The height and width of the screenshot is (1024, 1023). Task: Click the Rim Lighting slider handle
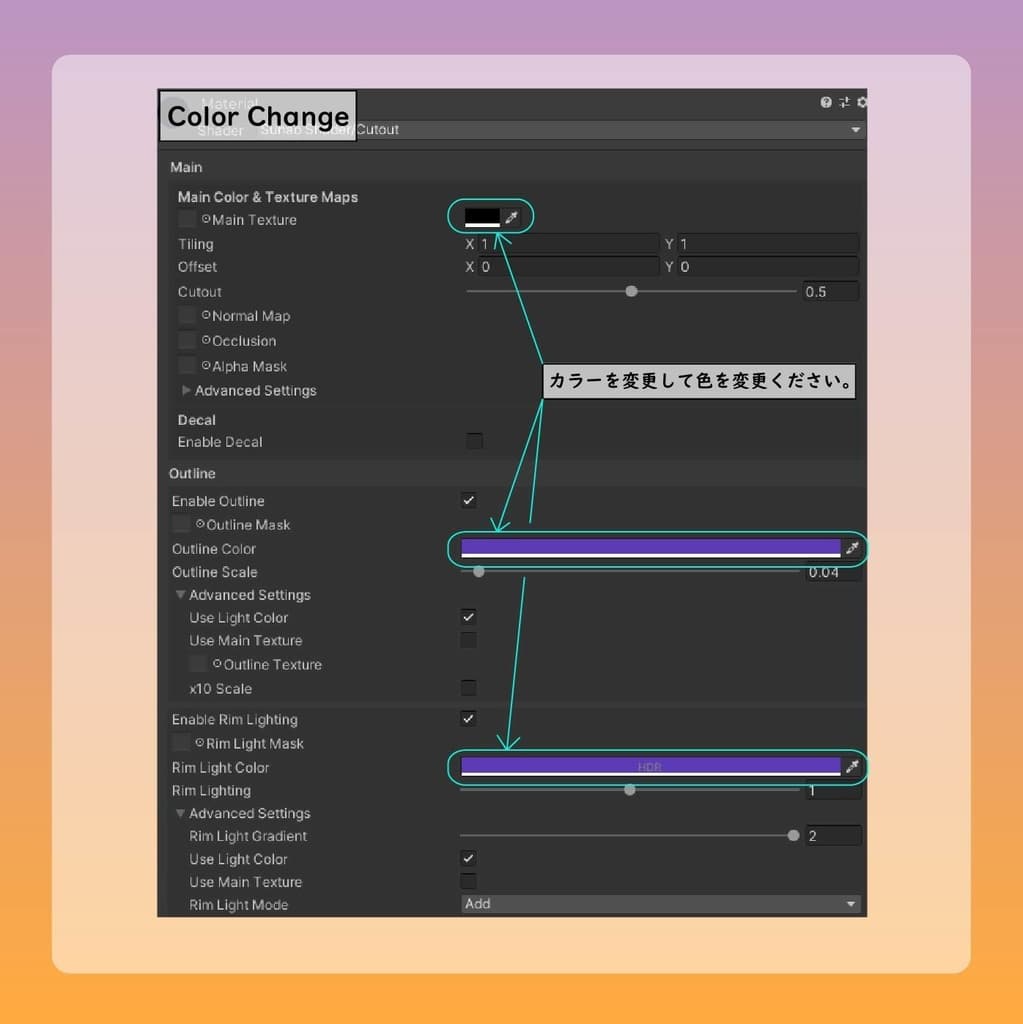click(x=630, y=790)
